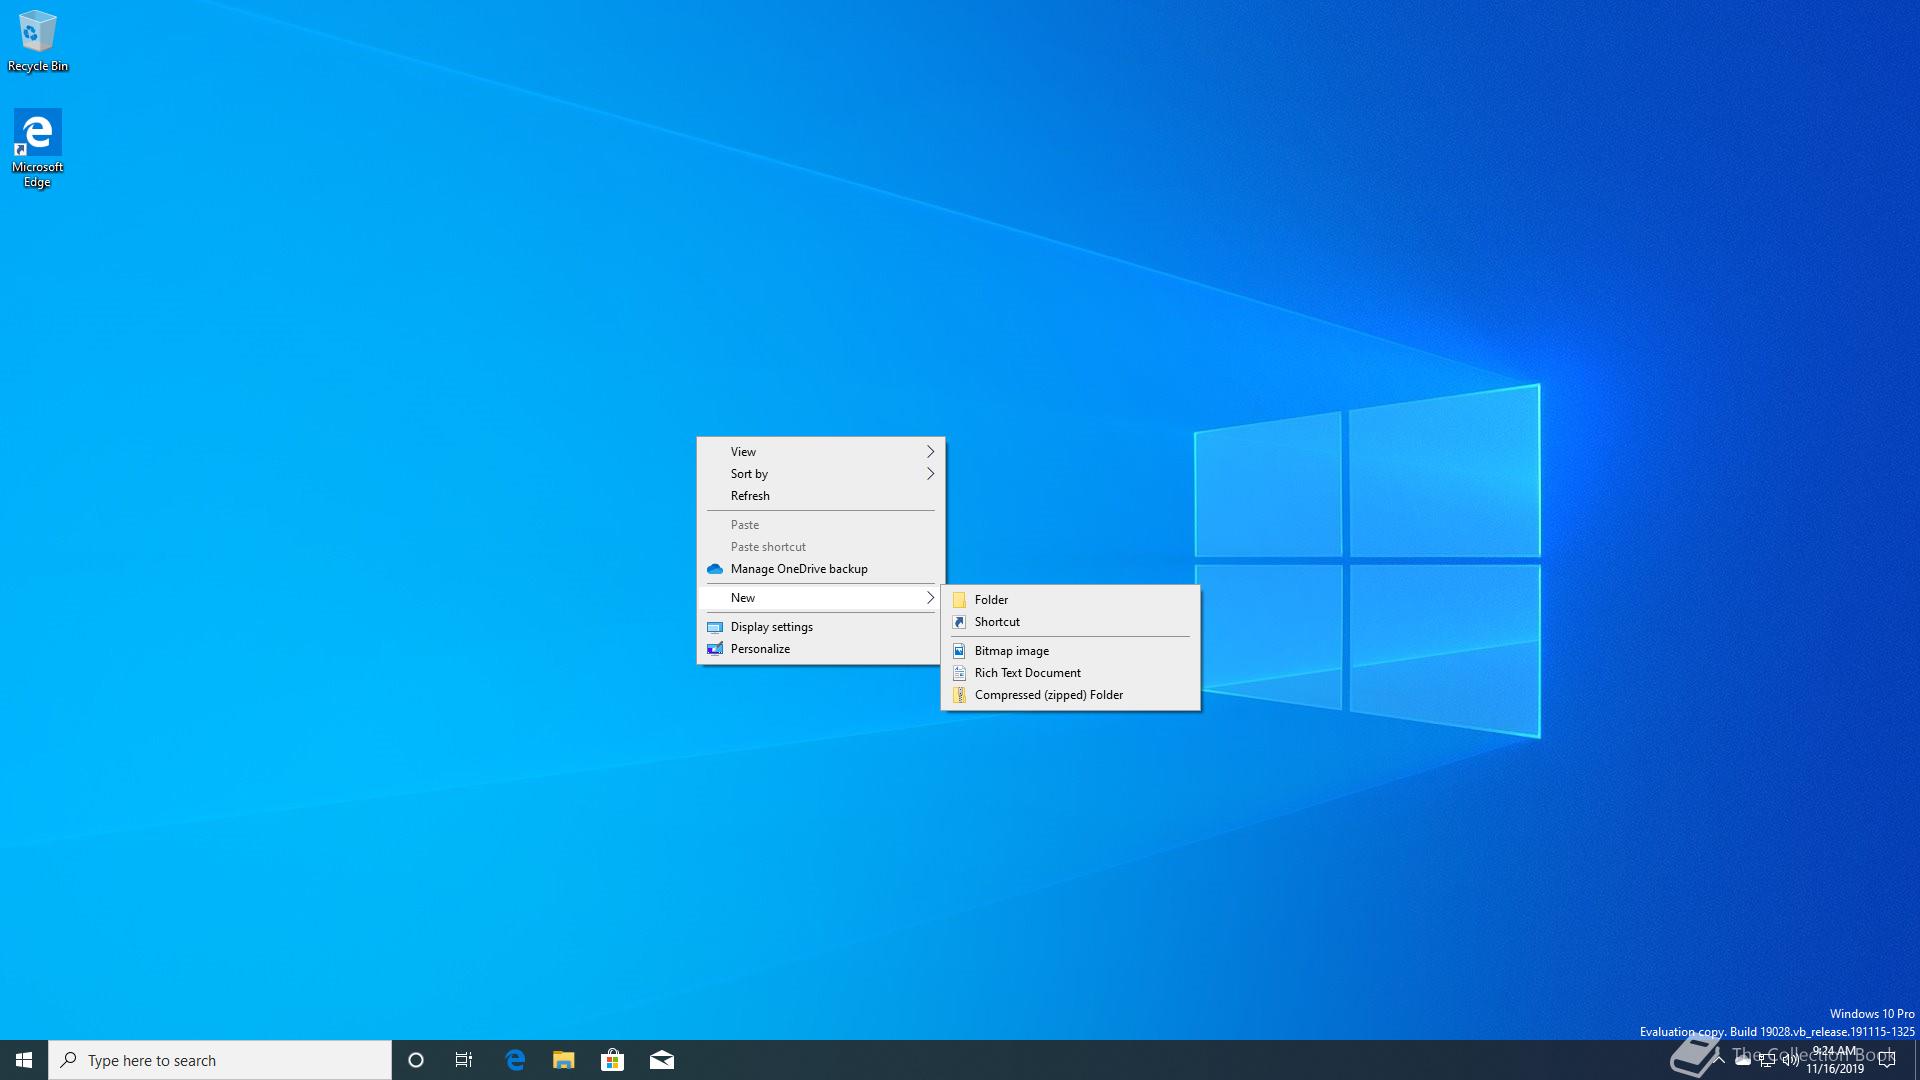Click the New submenu arrow
The image size is (1920, 1080).
[929, 598]
